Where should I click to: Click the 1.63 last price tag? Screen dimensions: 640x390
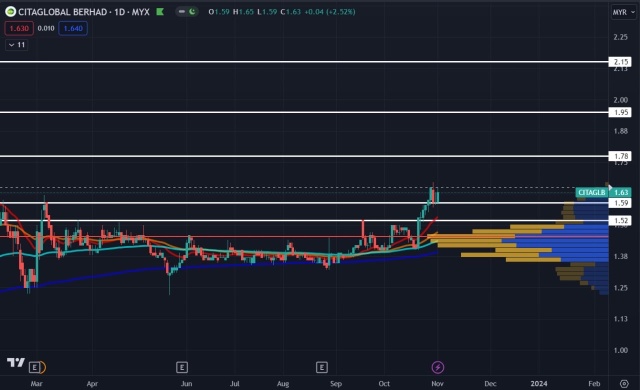pos(620,193)
